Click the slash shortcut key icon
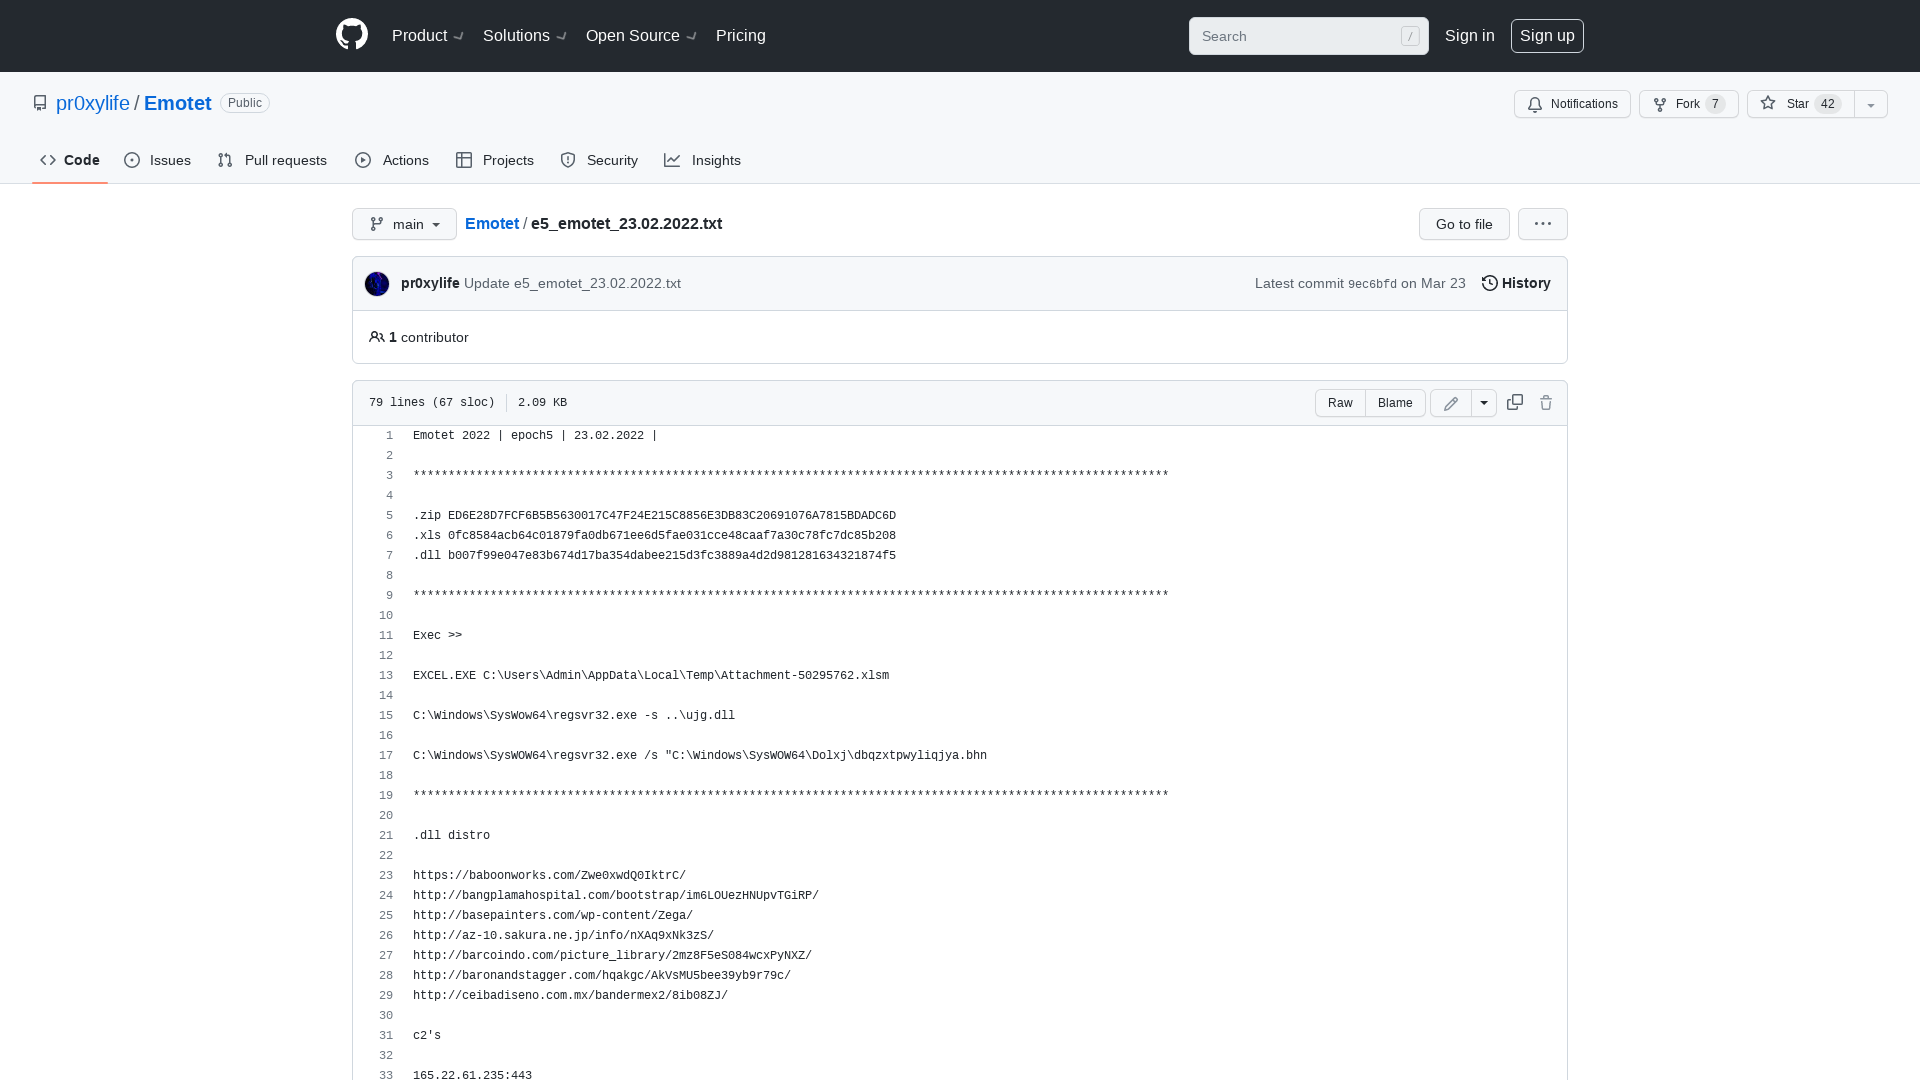Screen dimensions: 1920x1080 tap(1410, 36)
